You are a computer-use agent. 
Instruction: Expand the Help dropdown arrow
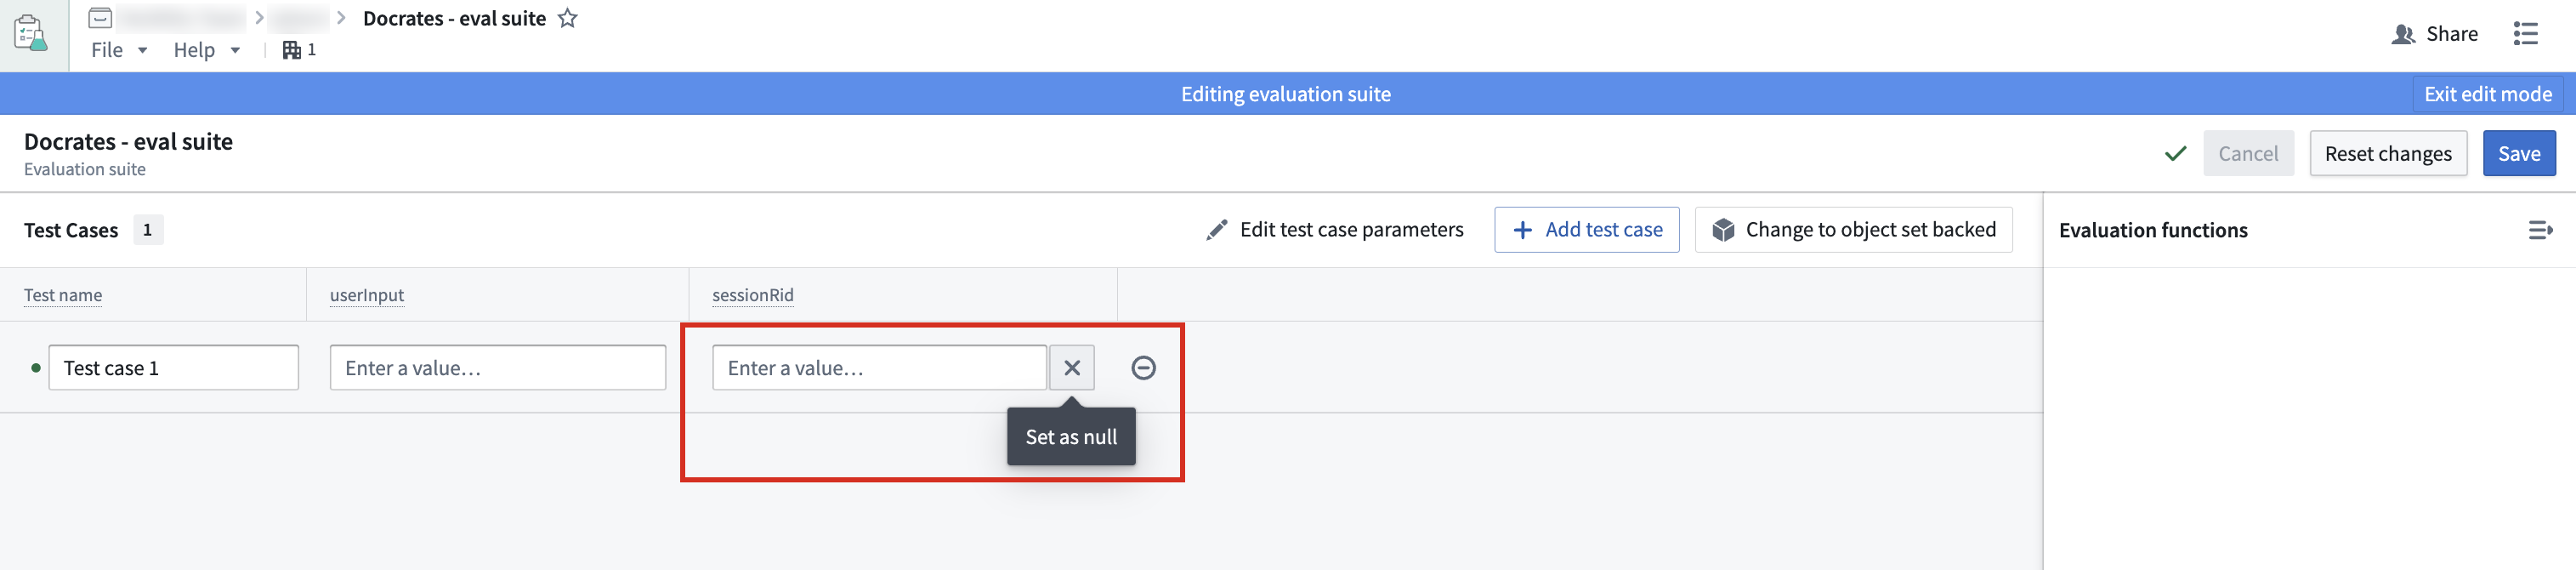coord(235,49)
